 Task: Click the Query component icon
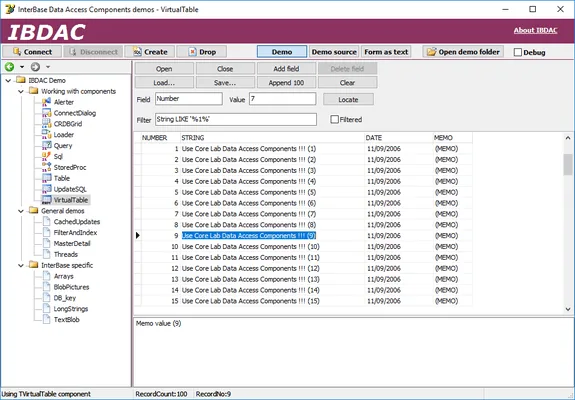pos(47,146)
